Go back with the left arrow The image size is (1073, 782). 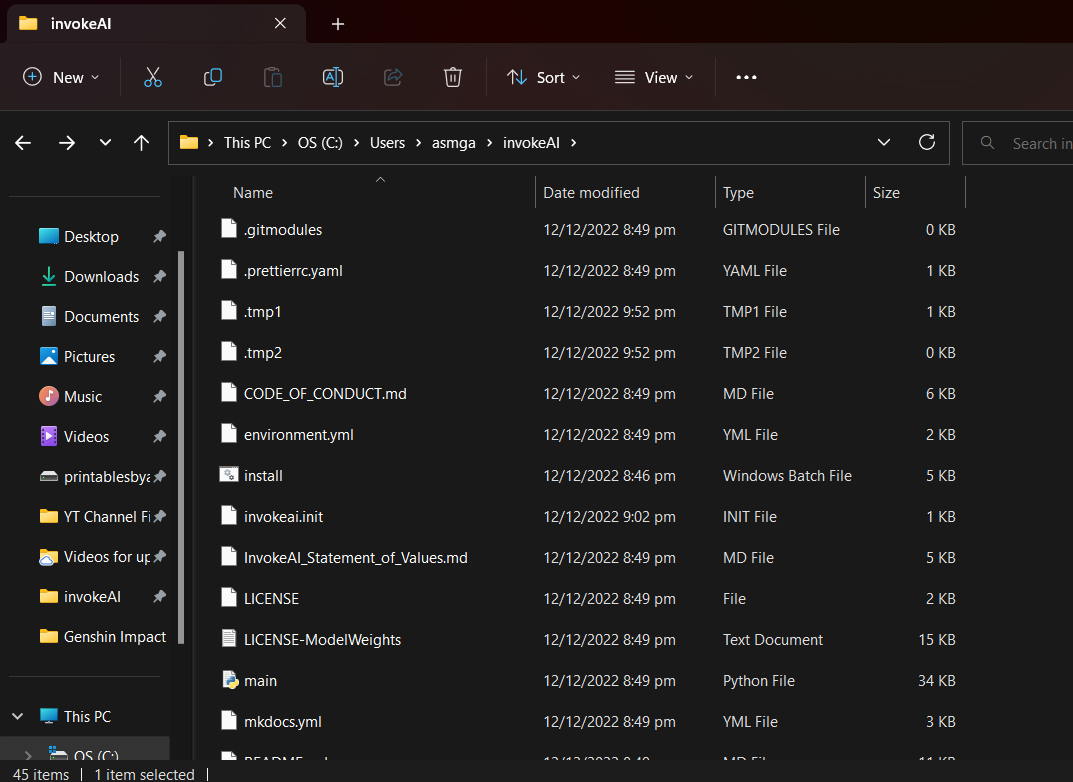(23, 143)
